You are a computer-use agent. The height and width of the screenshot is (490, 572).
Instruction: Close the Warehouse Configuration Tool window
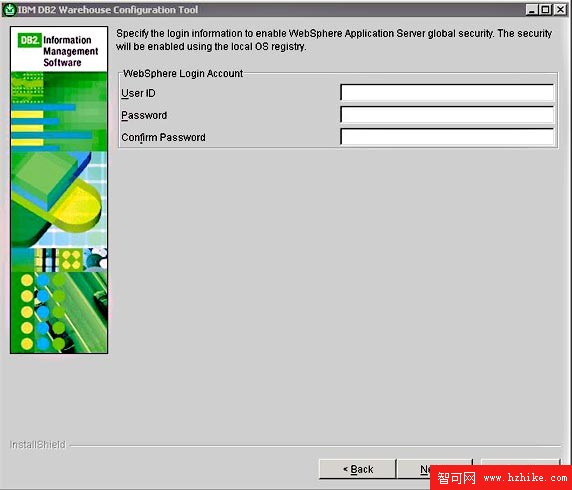(560, 10)
